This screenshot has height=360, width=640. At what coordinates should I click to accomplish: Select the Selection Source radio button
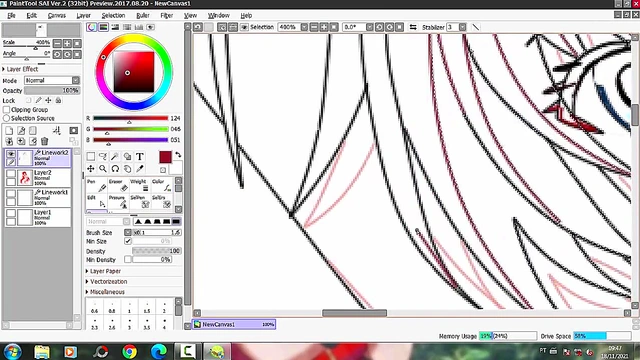7,118
